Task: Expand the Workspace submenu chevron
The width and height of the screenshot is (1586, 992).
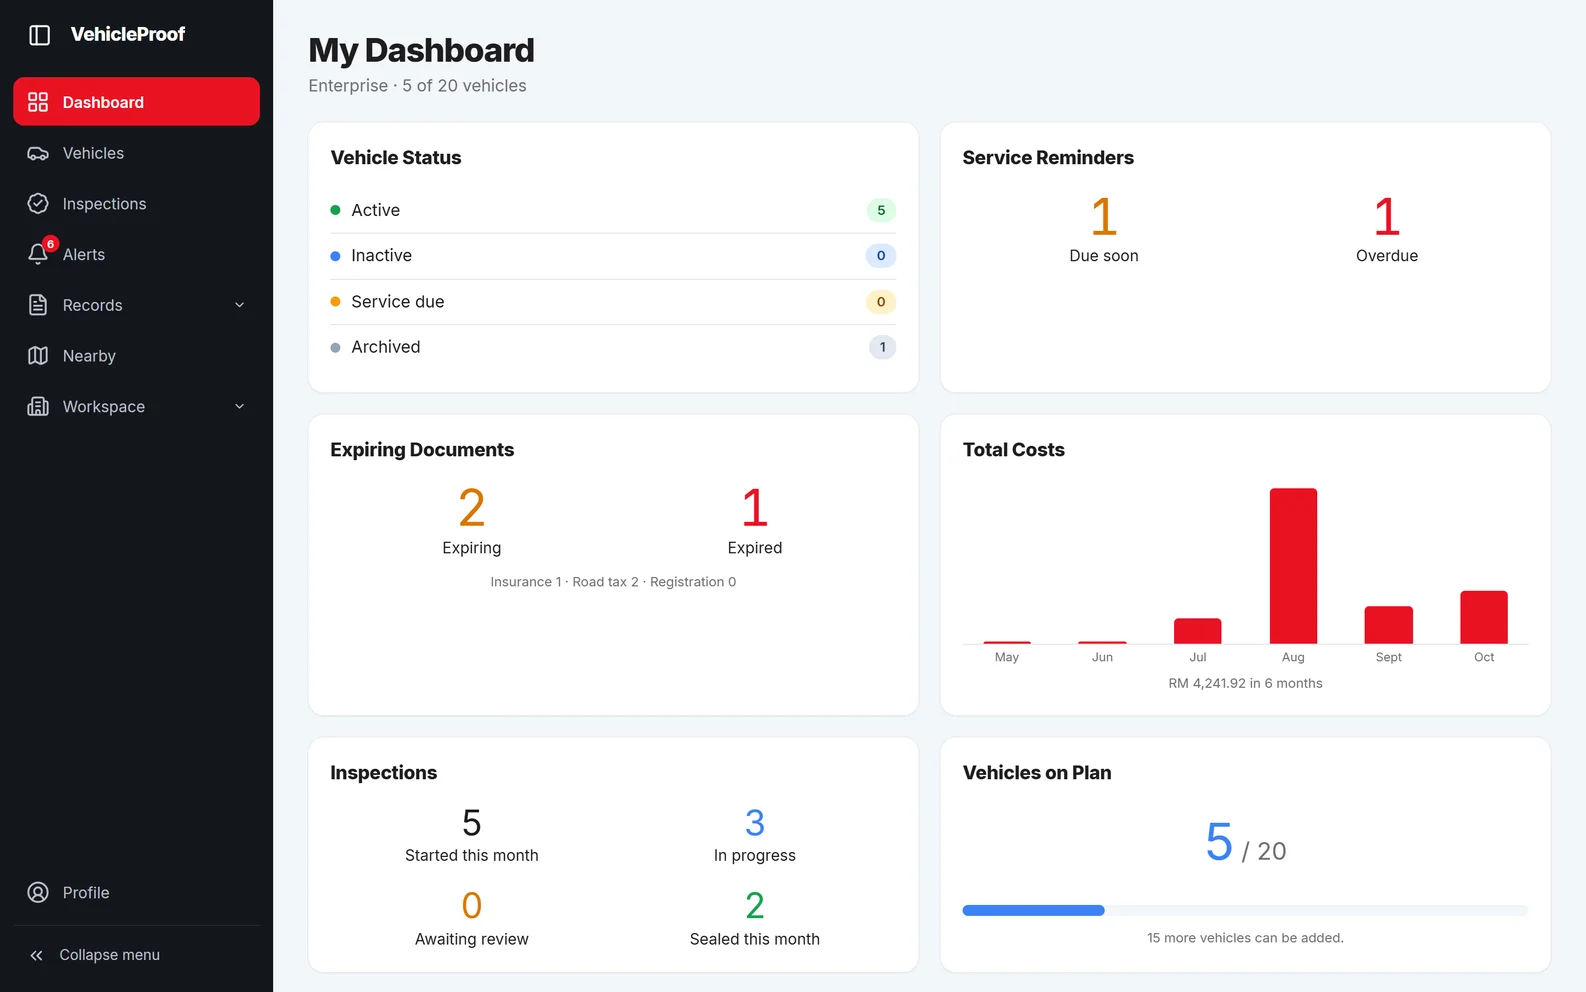Action: tap(239, 407)
